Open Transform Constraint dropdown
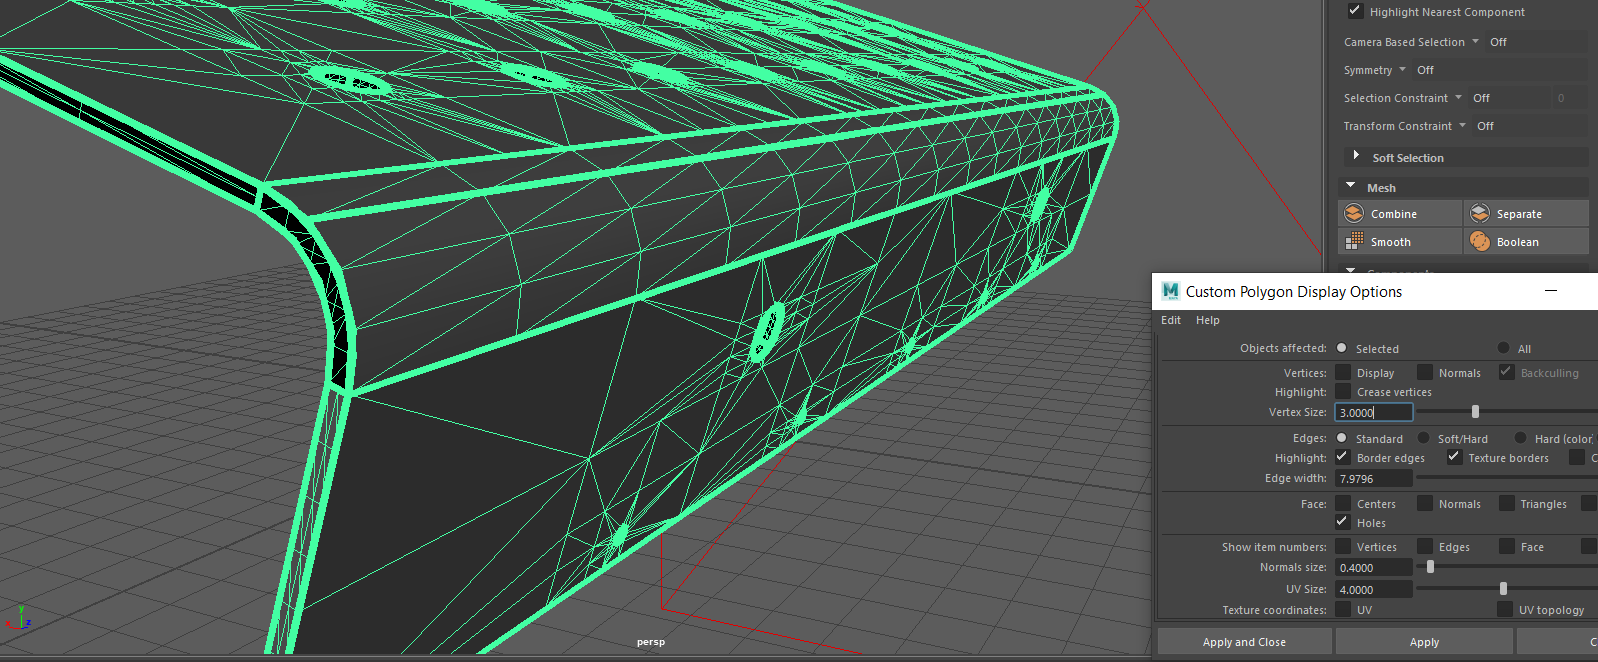 coord(1462,125)
